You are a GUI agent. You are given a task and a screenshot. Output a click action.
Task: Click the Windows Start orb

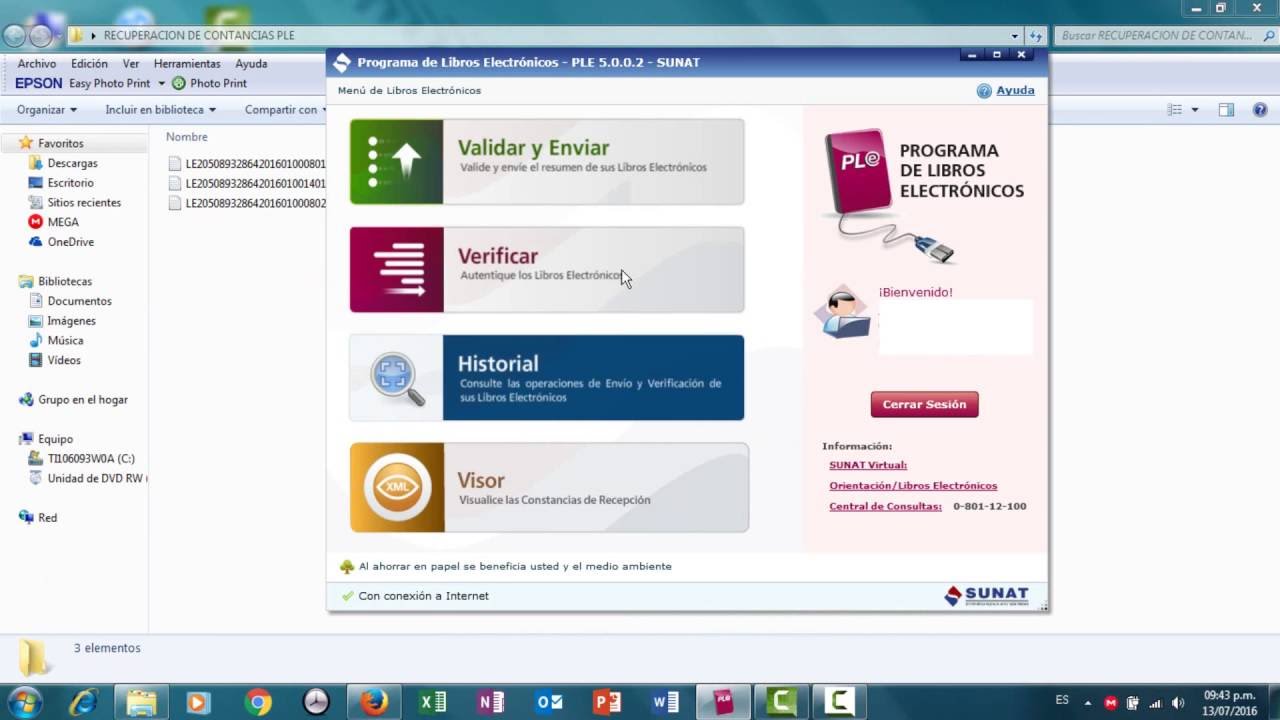click(24, 702)
